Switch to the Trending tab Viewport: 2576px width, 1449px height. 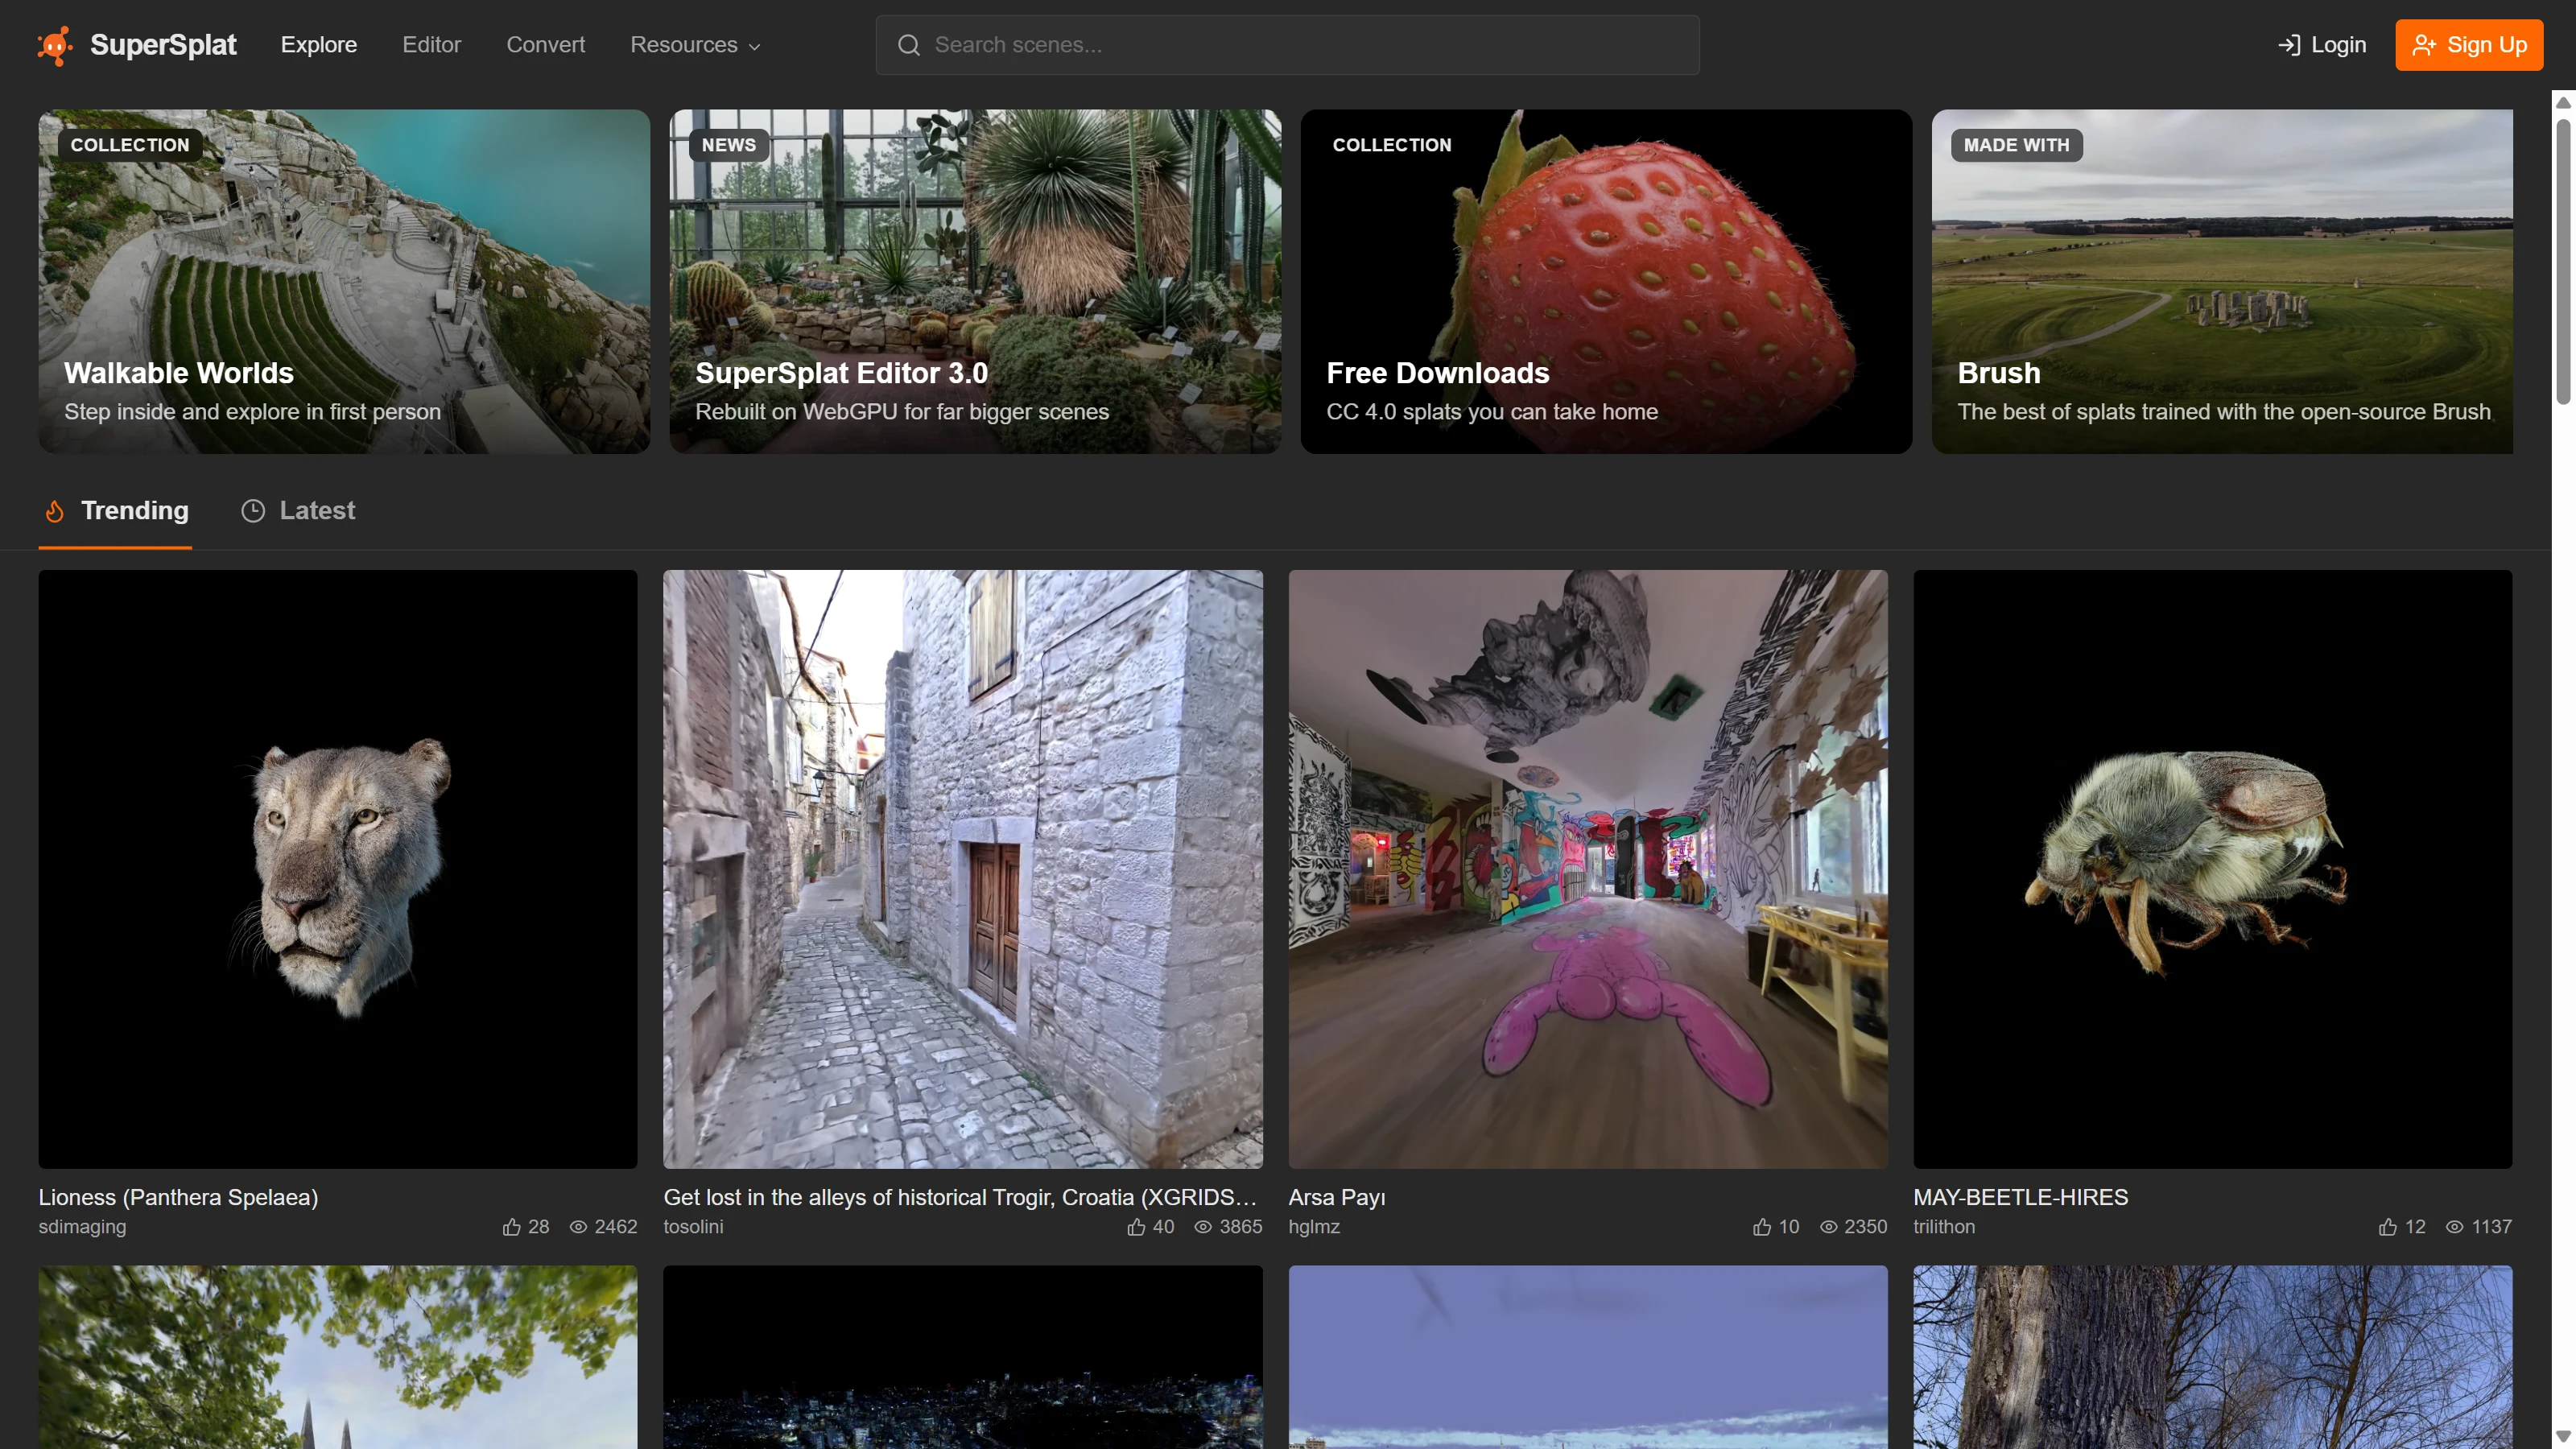coord(116,511)
